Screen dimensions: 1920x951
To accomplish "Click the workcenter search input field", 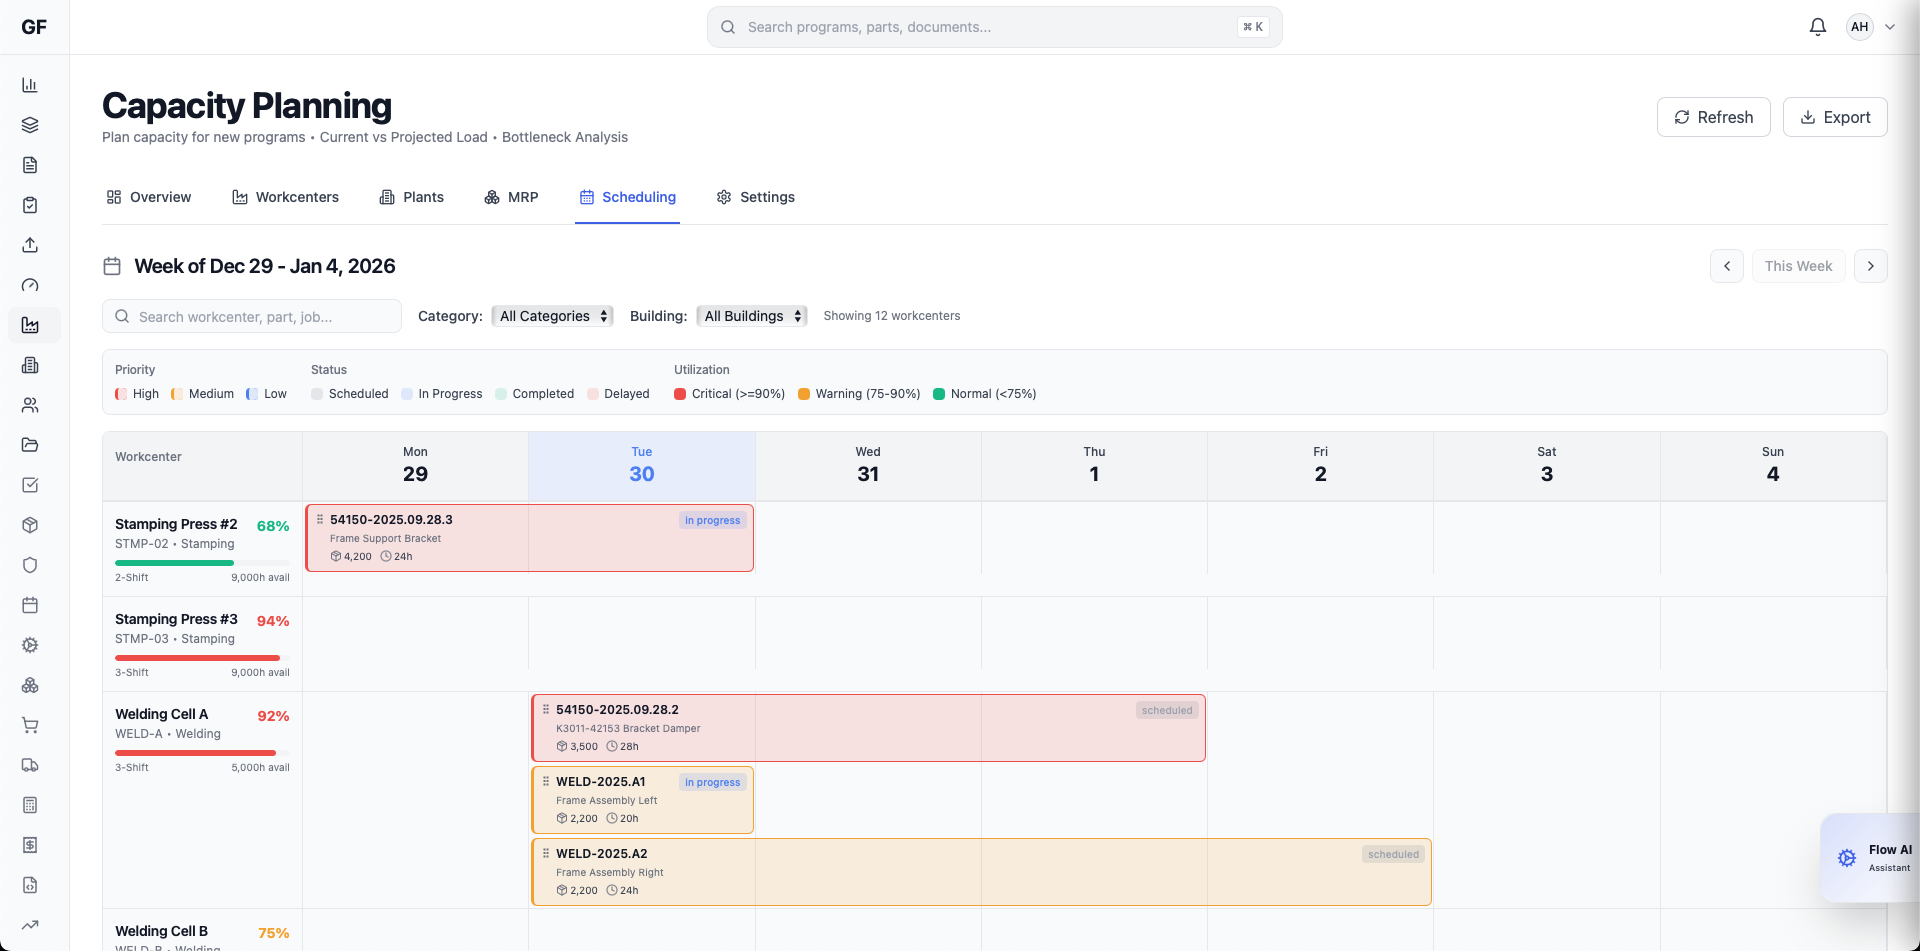I will tap(252, 316).
